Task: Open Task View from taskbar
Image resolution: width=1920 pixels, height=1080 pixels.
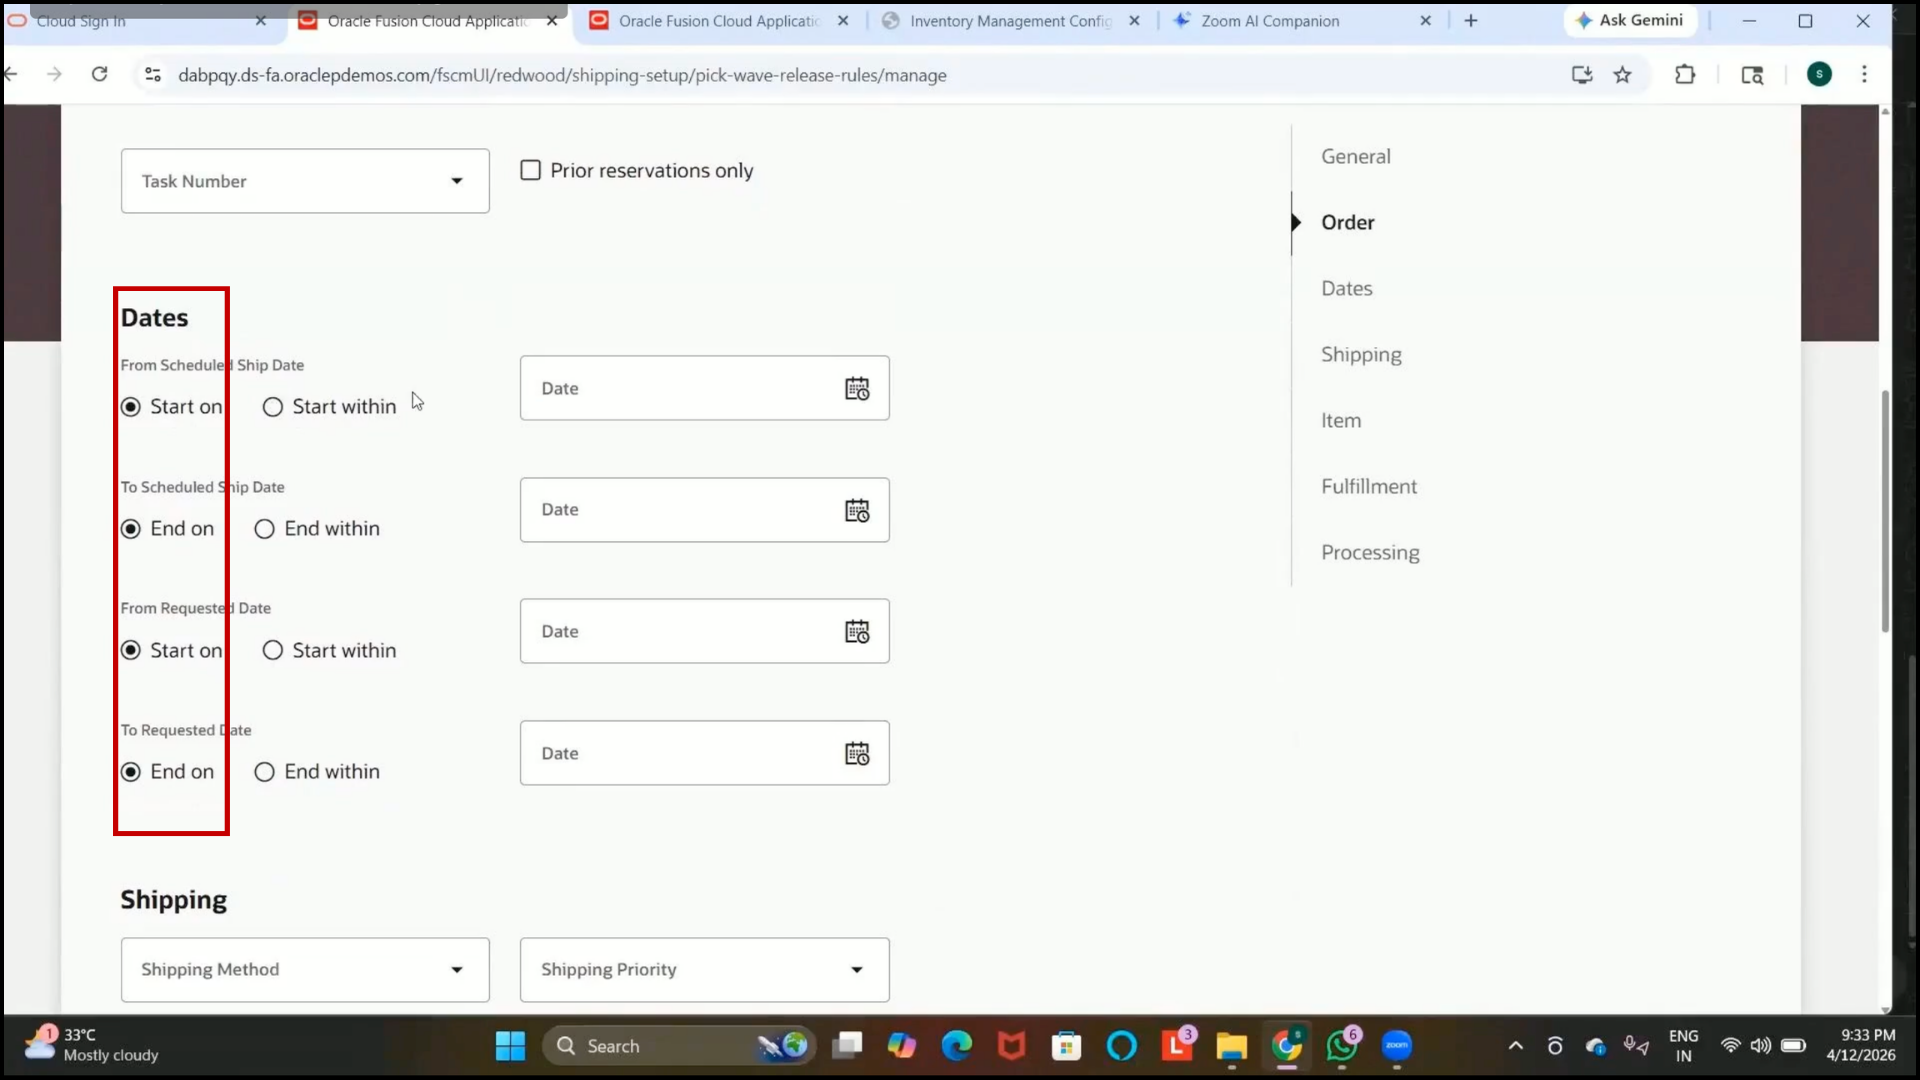Action: [x=847, y=1046]
